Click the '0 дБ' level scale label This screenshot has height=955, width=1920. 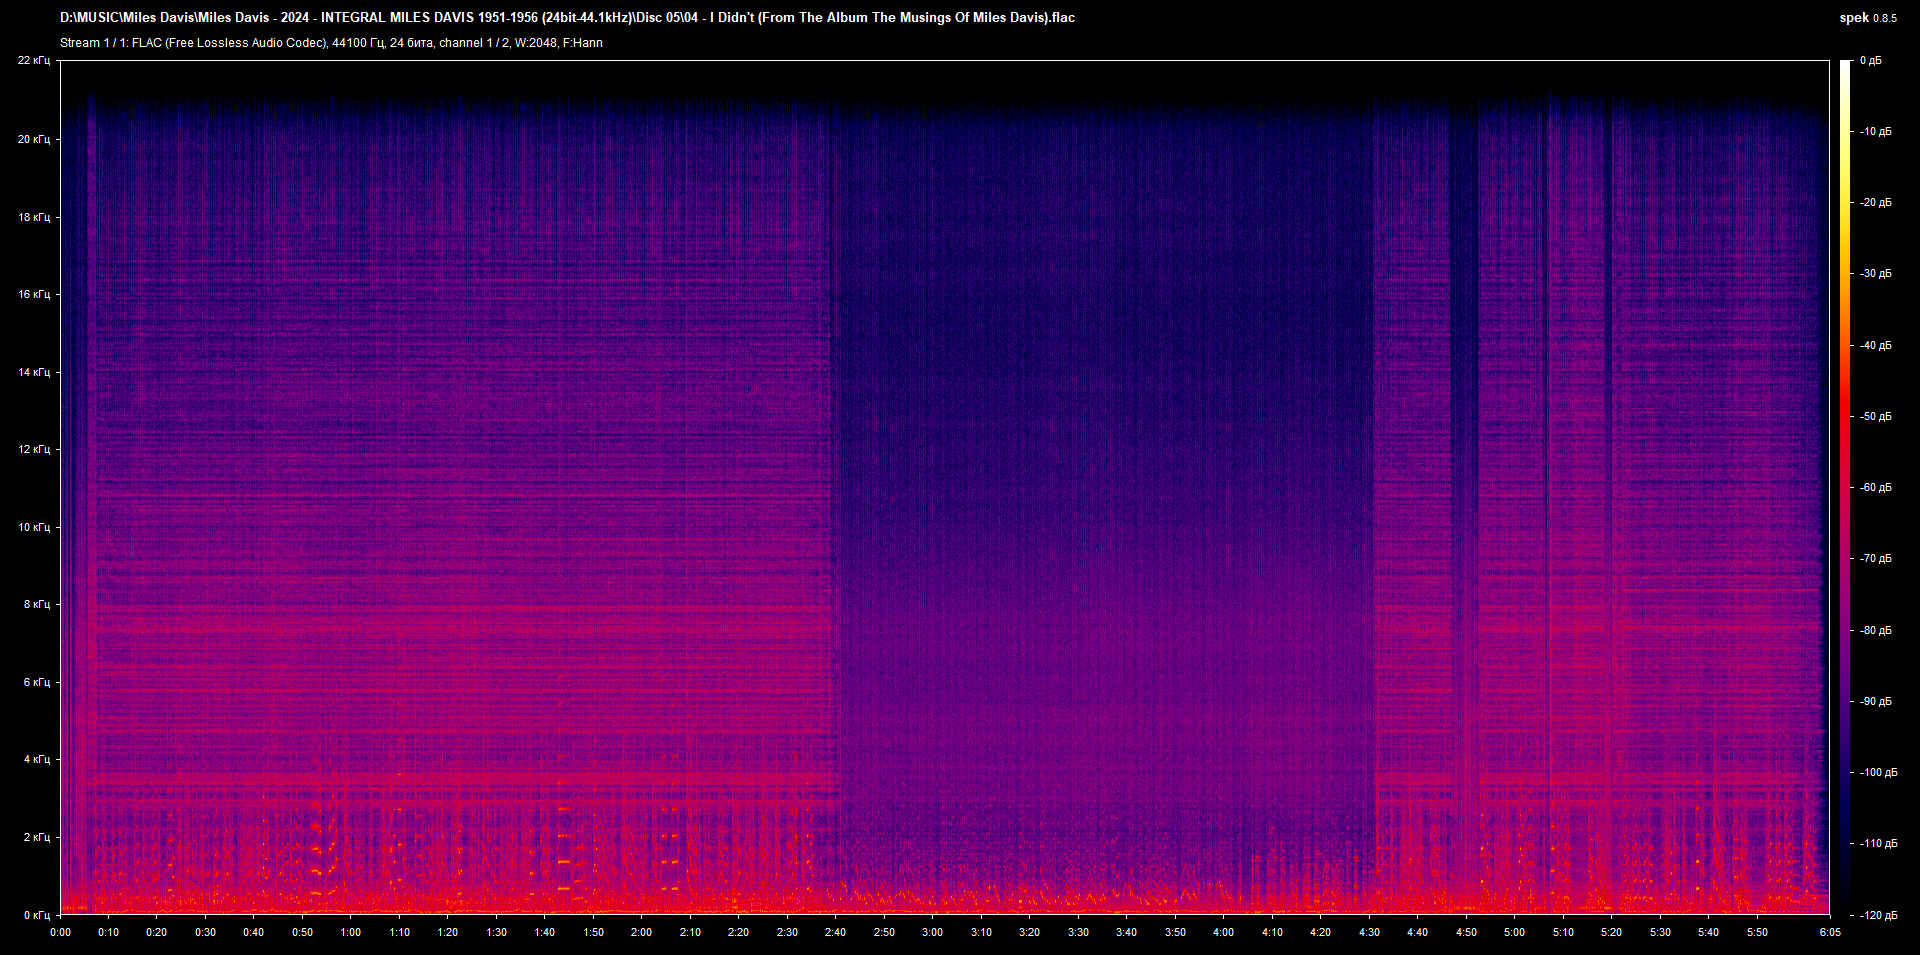(x=1870, y=61)
